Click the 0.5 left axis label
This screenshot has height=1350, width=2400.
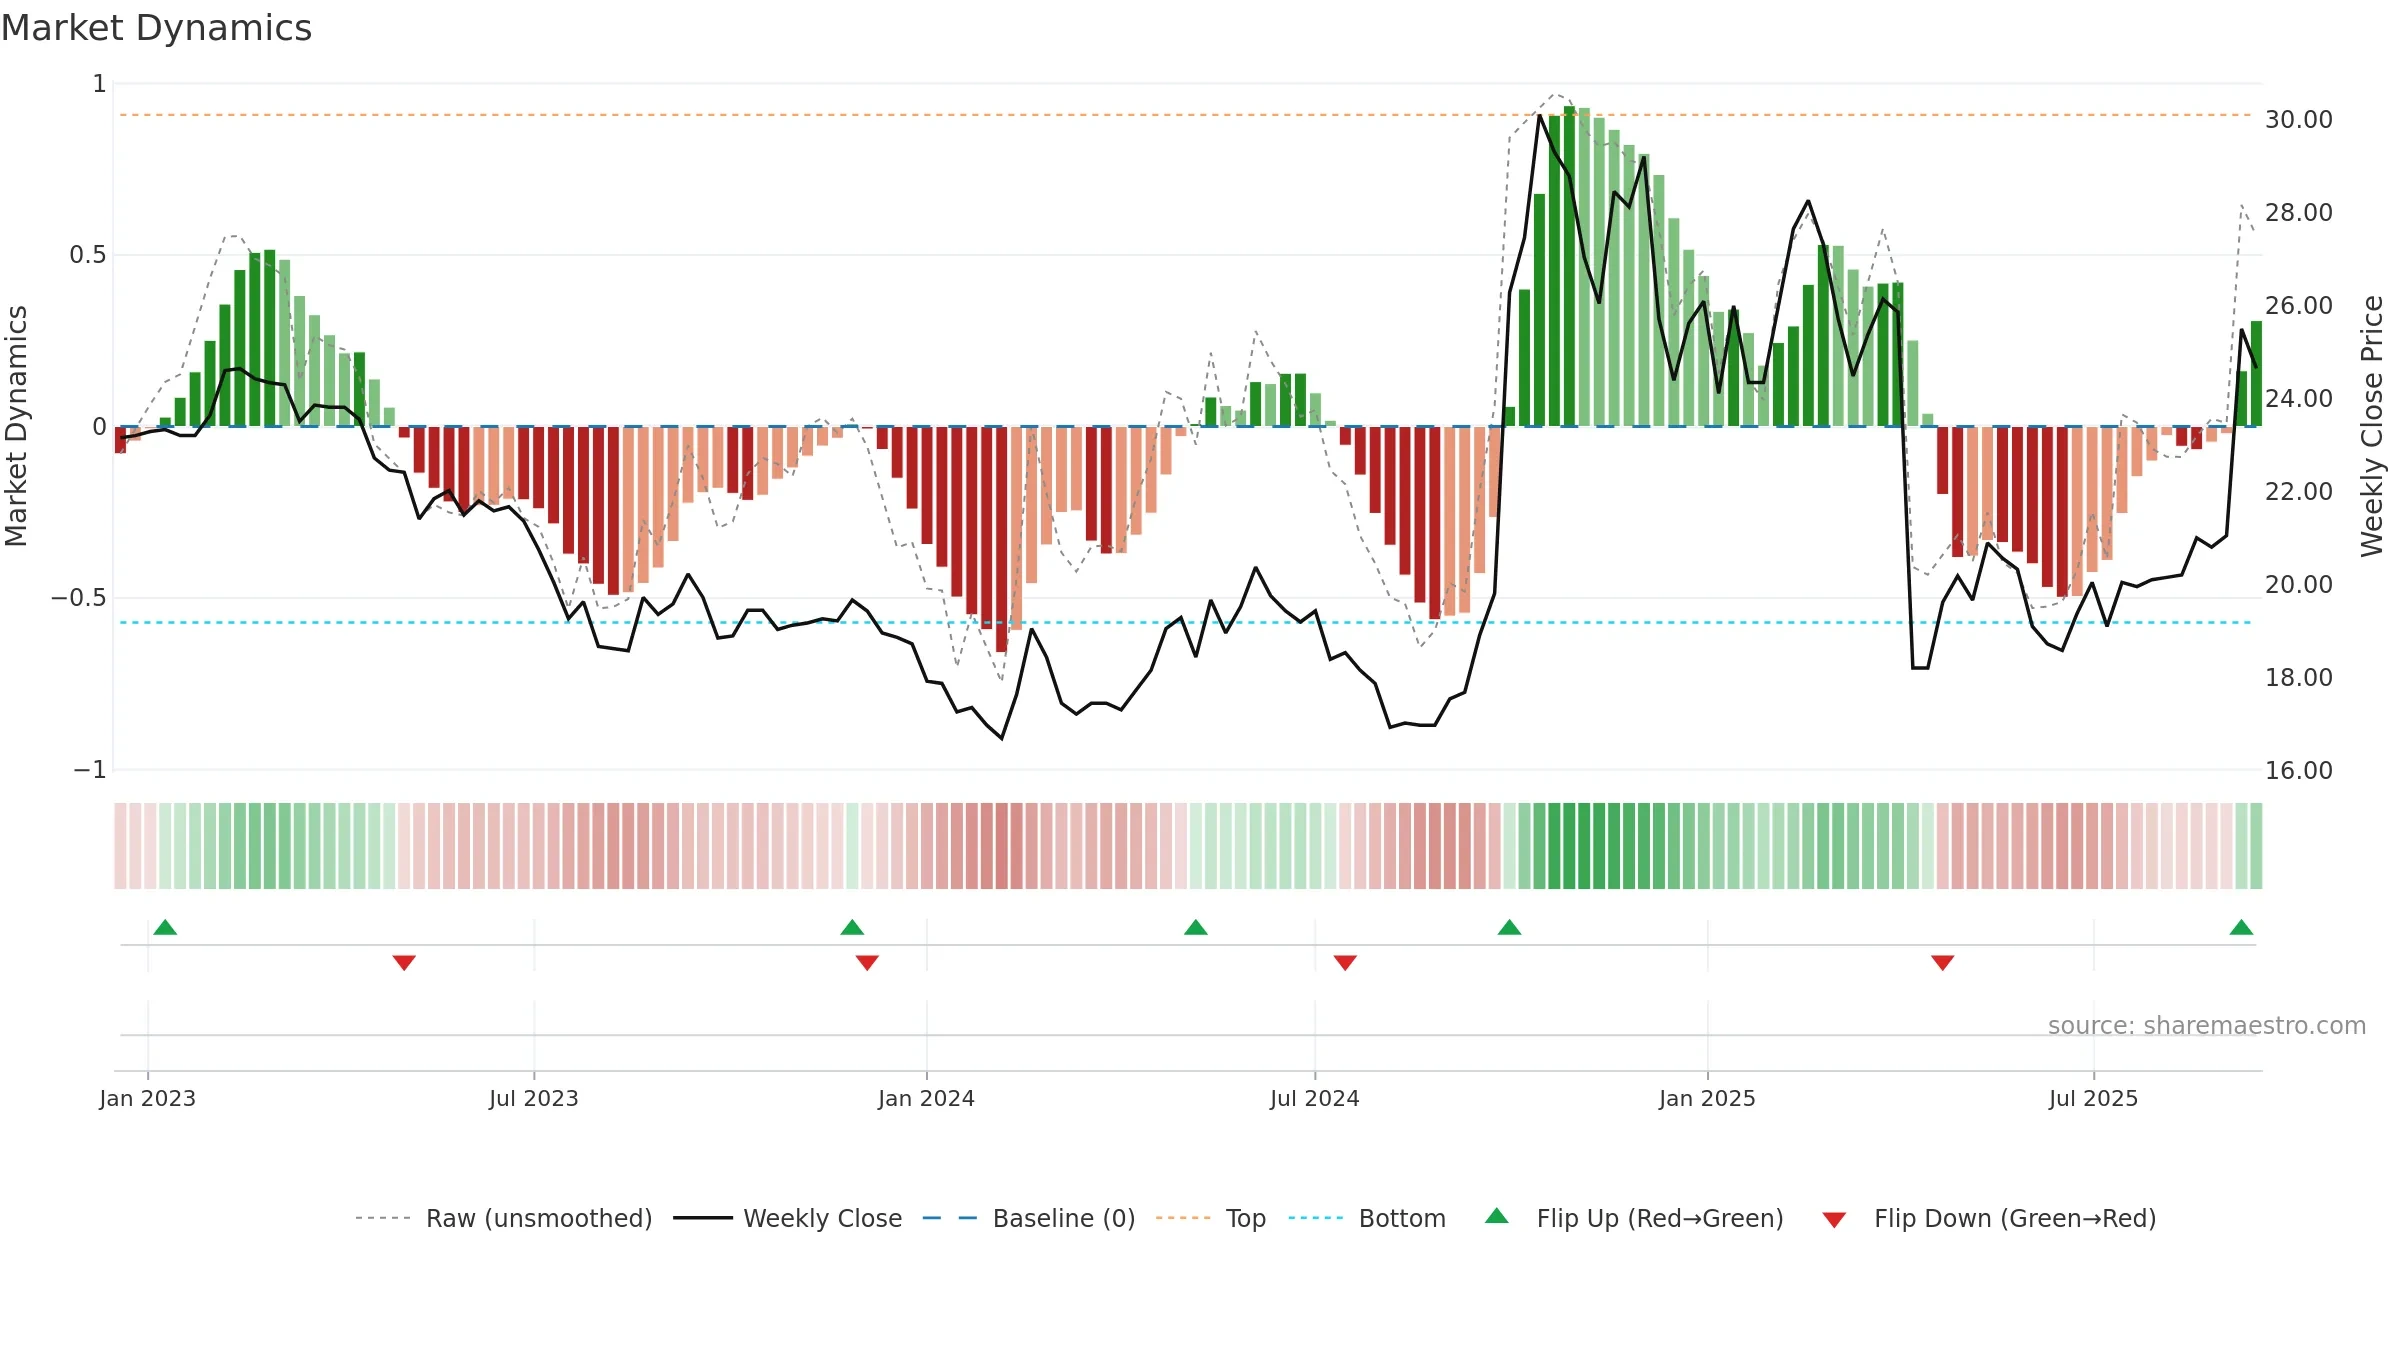(x=88, y=255)
